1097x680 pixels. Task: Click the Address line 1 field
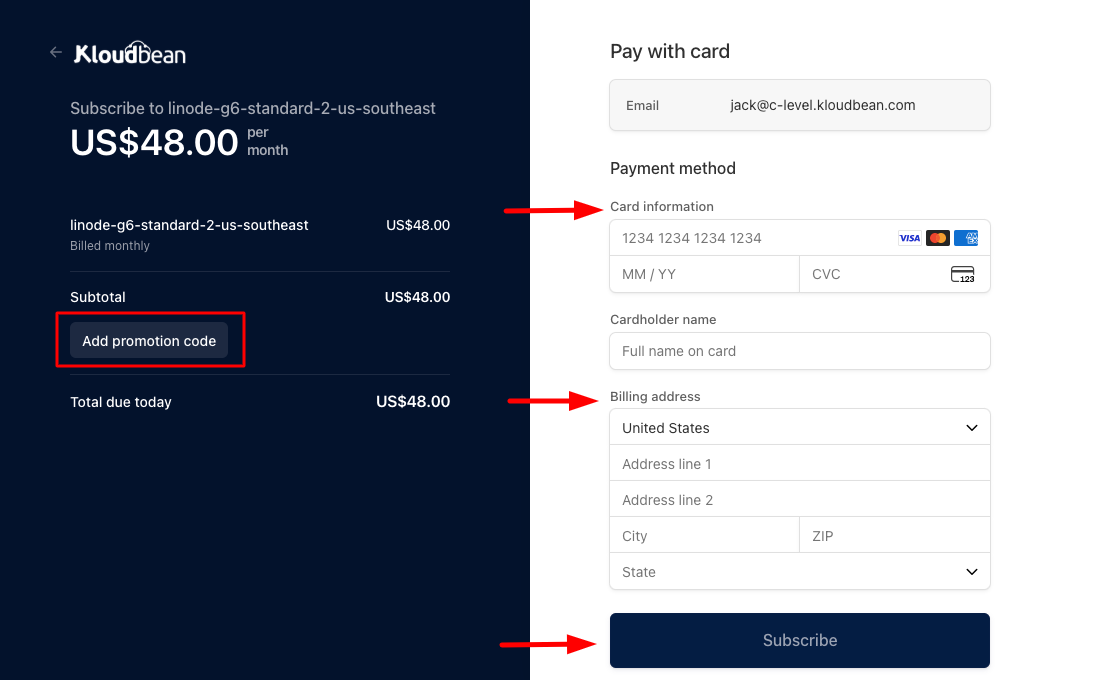point(800,464)
